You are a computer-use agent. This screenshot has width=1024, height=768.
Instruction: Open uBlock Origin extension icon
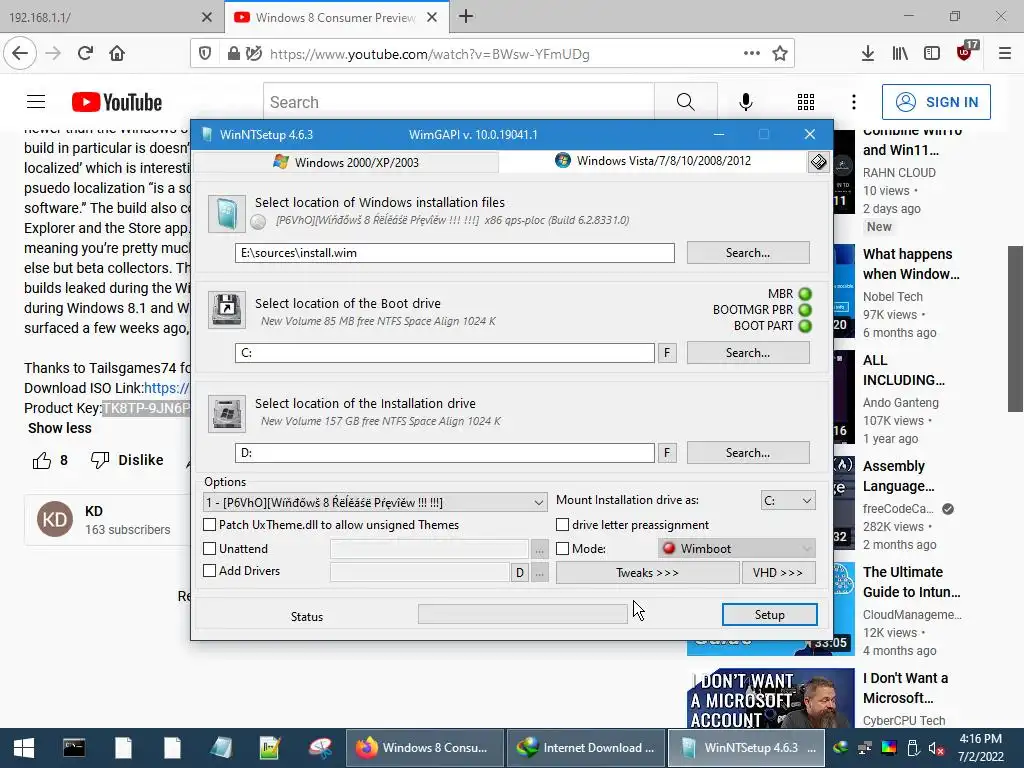click(x=966, y=52)
